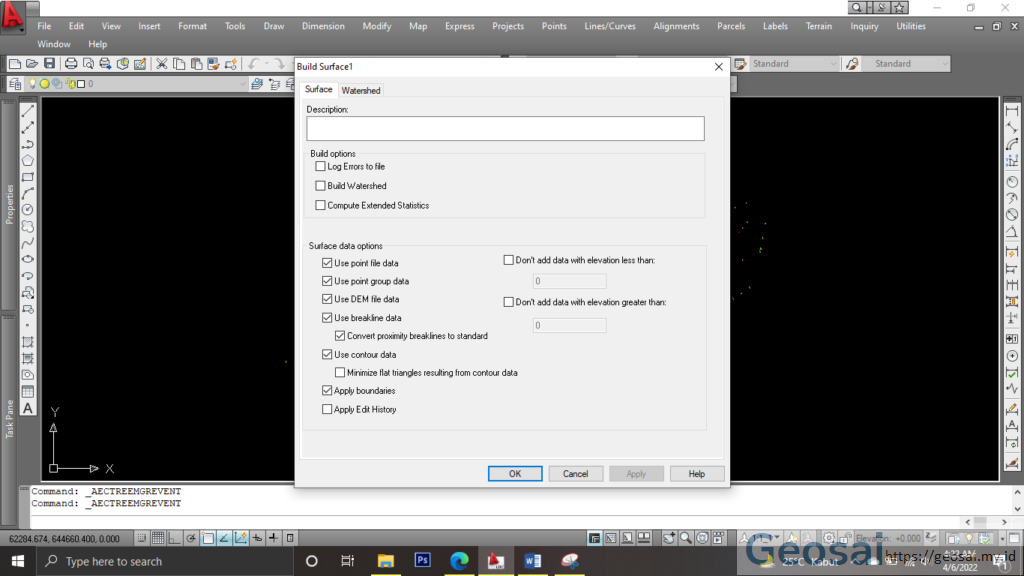The width and height of the screenshot is (1024, 576).
Task: Click the current layer color swatch
Action: [81, 84]
